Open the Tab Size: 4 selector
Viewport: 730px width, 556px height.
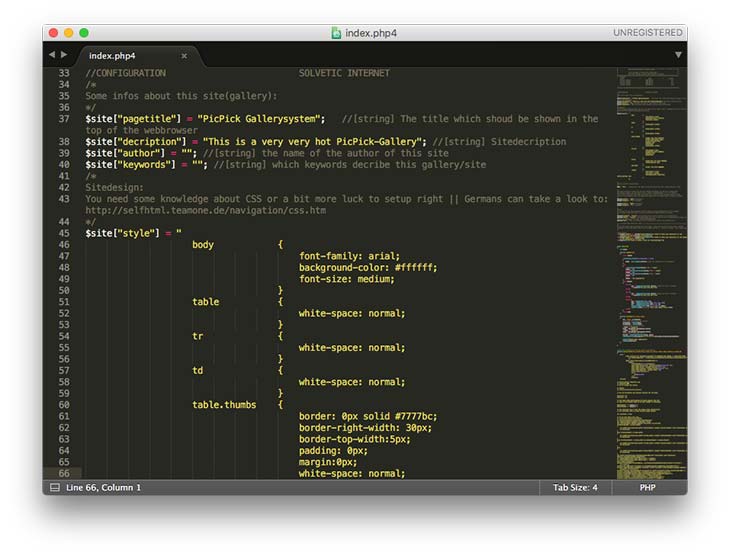tap(575, 488)
